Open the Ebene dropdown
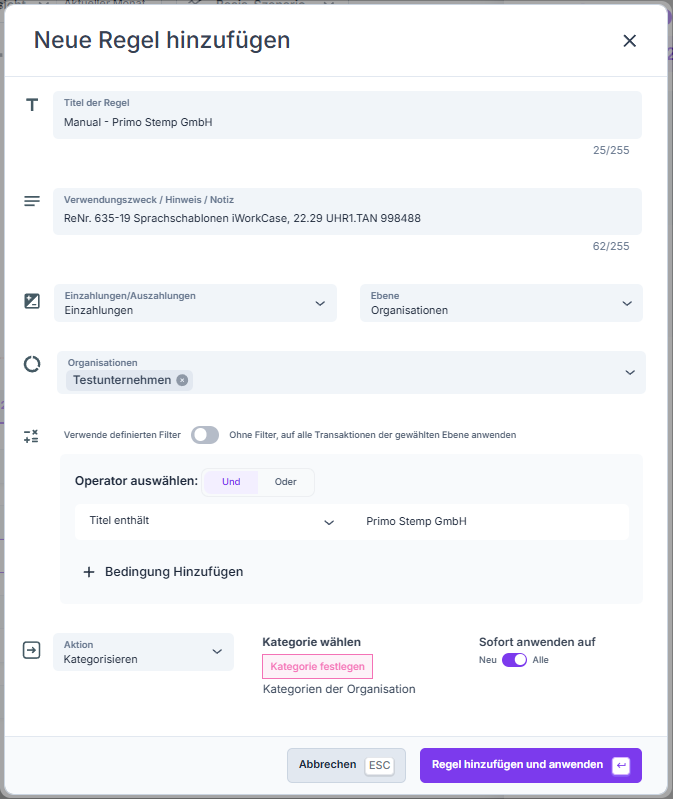This screenshot has height=799, width=673. click(500, 303)
